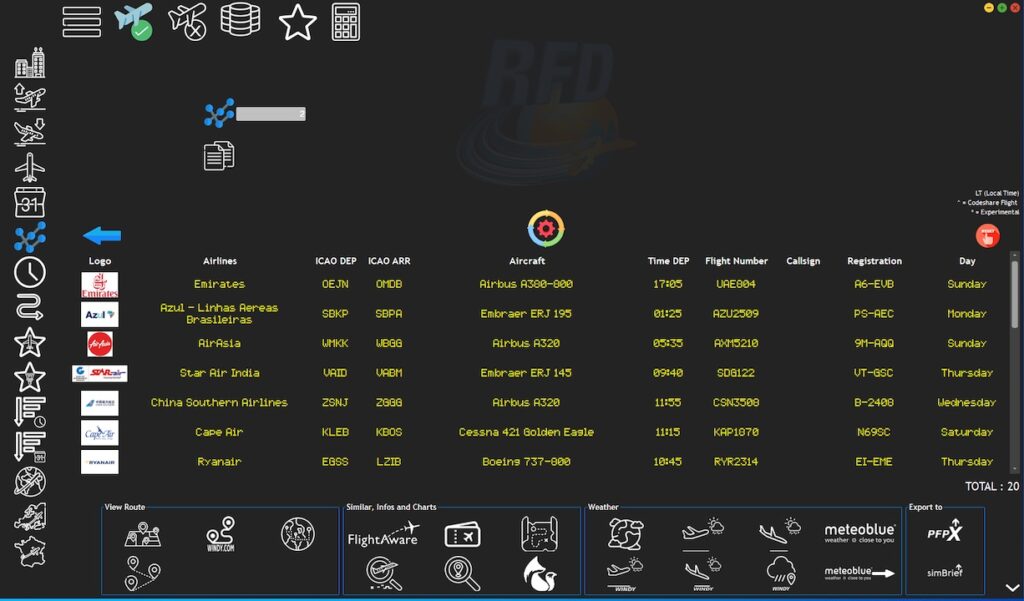Select Star Air India airline cell
1024x601 pixels.
click(219, 373)
